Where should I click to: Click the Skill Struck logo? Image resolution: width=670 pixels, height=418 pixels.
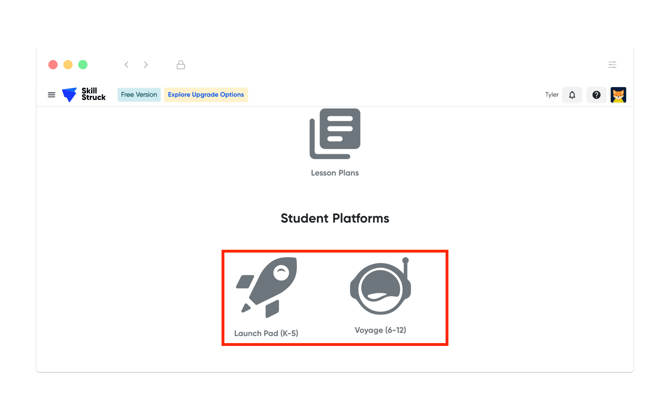point(84,95)
